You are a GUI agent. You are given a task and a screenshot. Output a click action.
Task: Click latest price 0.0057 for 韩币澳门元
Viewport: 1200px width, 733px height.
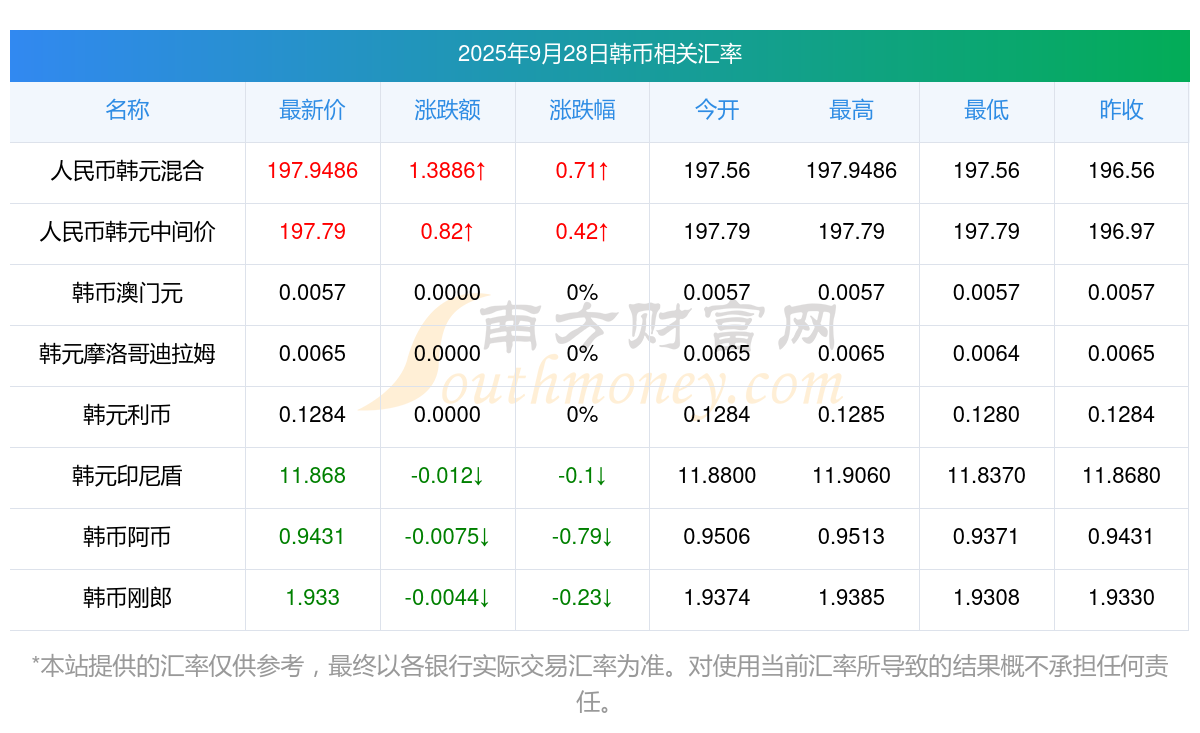[312, 293]
